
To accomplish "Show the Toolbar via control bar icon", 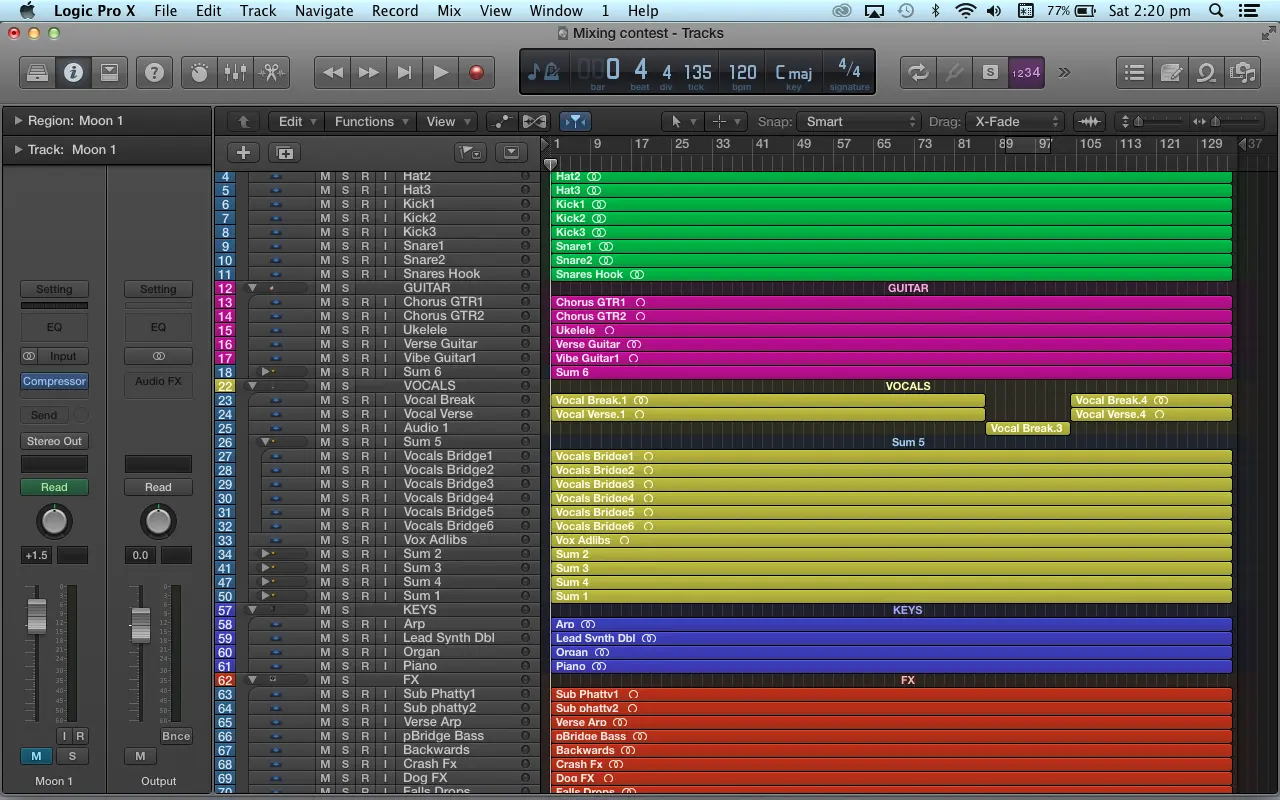I will [x=109, y=72].
